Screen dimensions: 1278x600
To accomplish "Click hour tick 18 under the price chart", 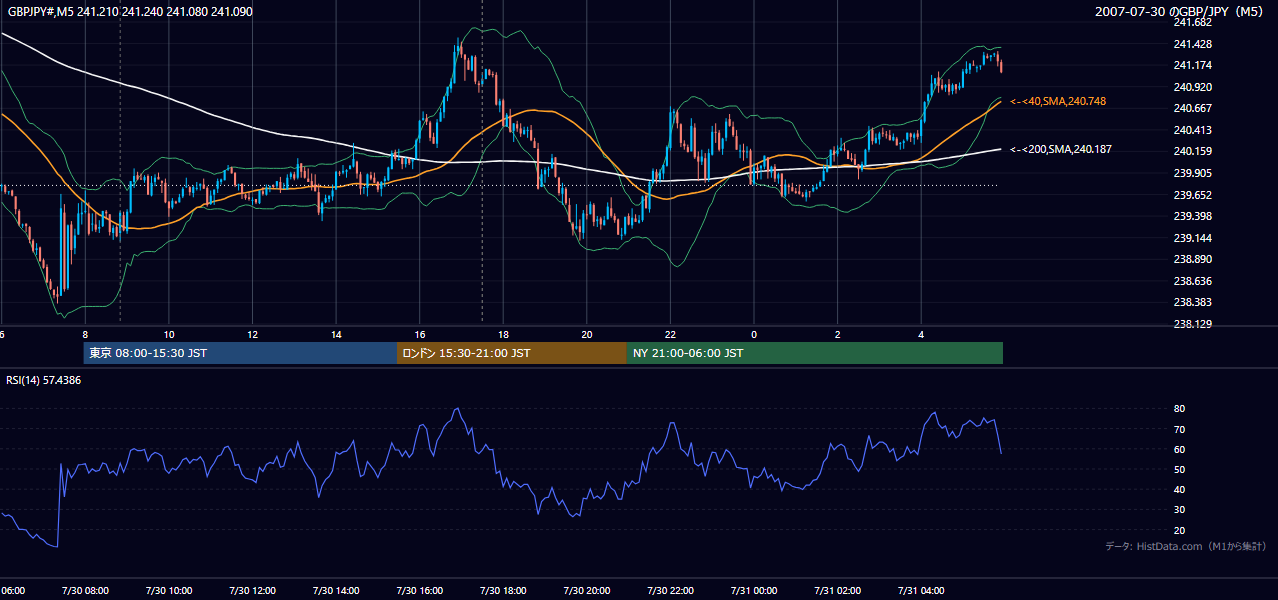I will pyautogui.click(x=504, y=335).
